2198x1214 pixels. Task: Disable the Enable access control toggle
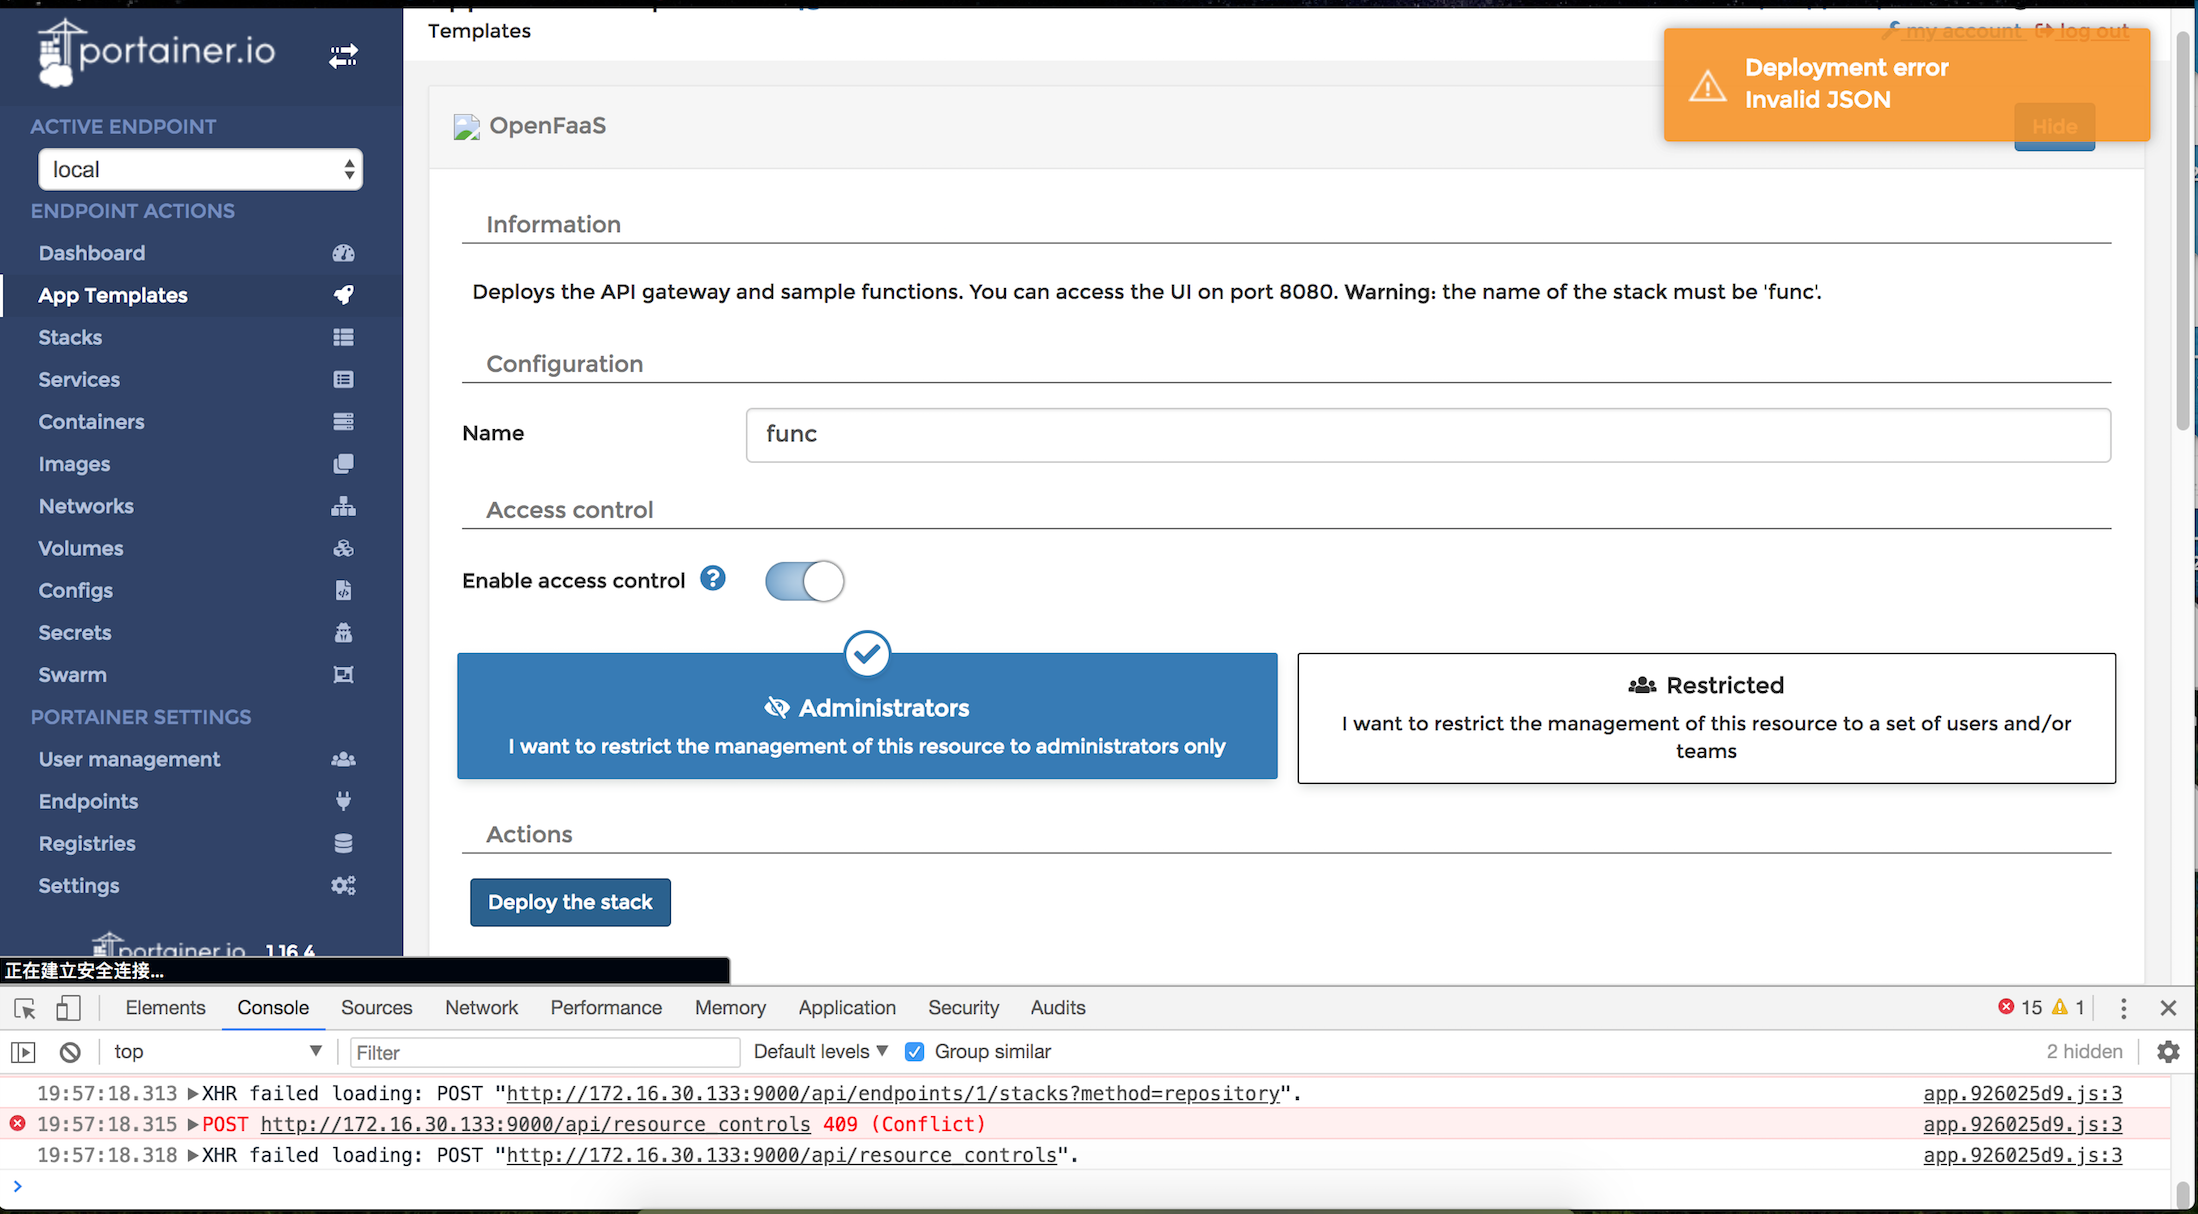coord(804,581)
